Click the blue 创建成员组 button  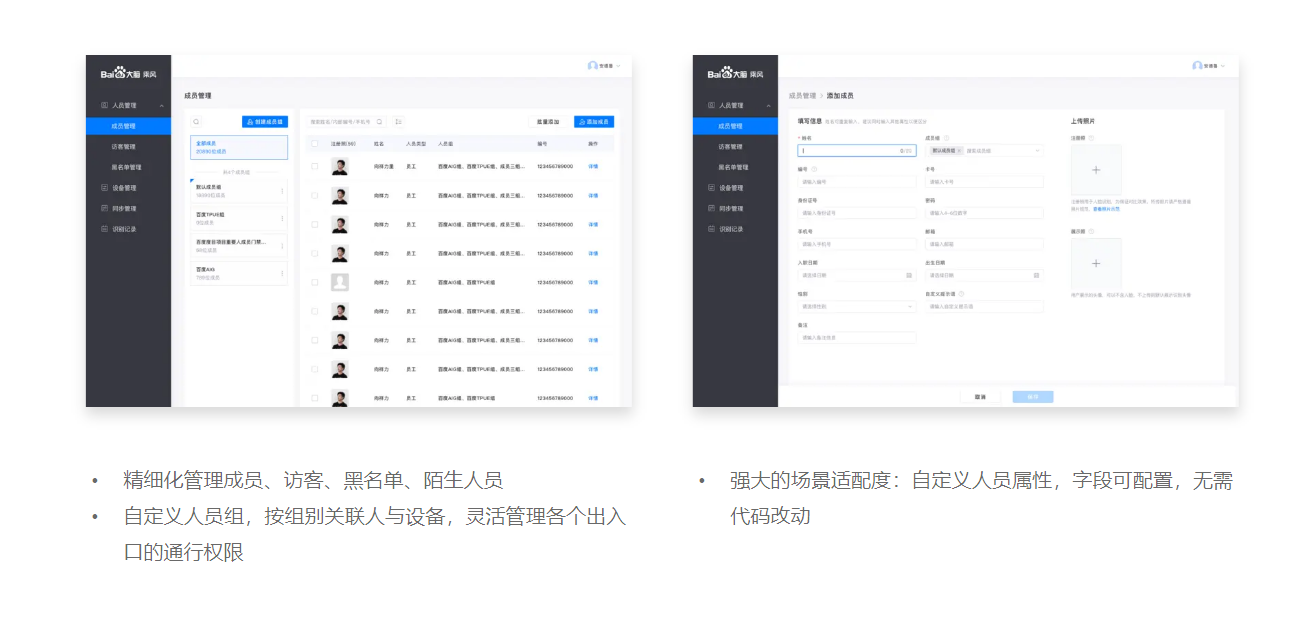pos(265,122)
